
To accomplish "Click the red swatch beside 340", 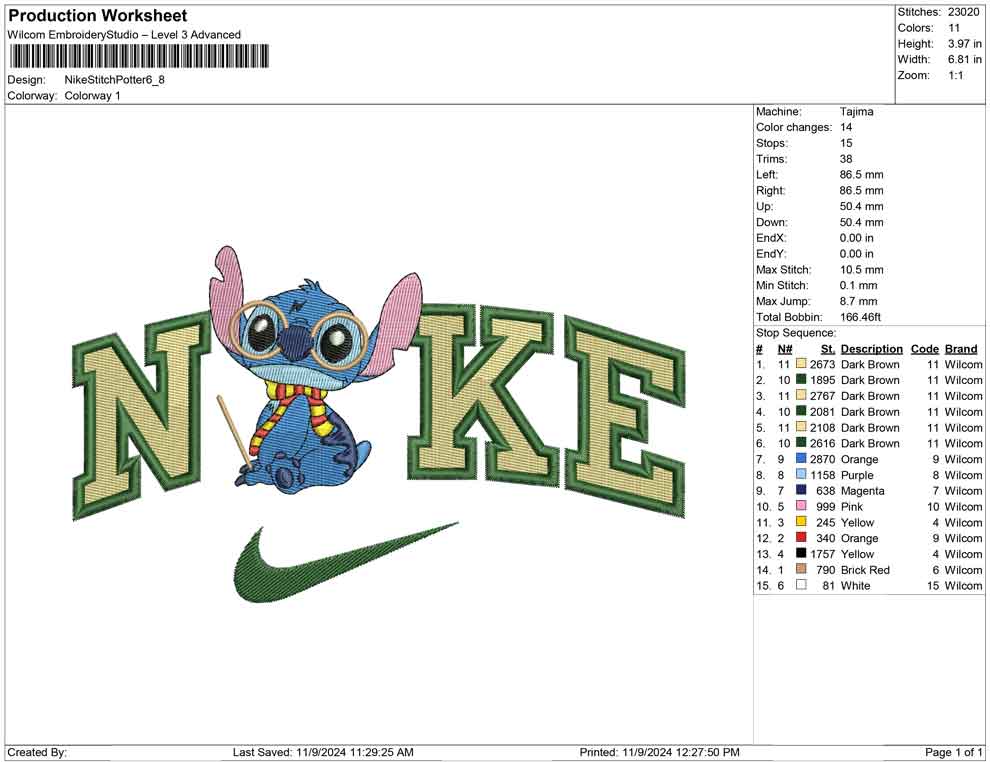I will click(x=801, y=537).
